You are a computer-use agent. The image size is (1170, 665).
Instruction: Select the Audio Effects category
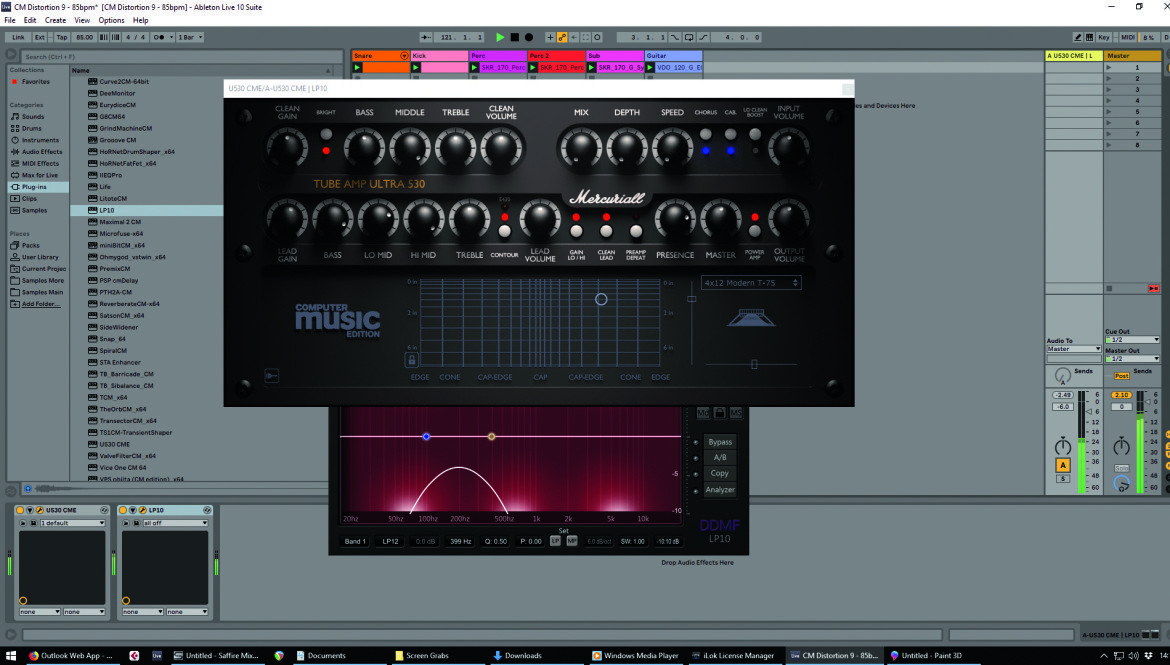coord(39,152)
